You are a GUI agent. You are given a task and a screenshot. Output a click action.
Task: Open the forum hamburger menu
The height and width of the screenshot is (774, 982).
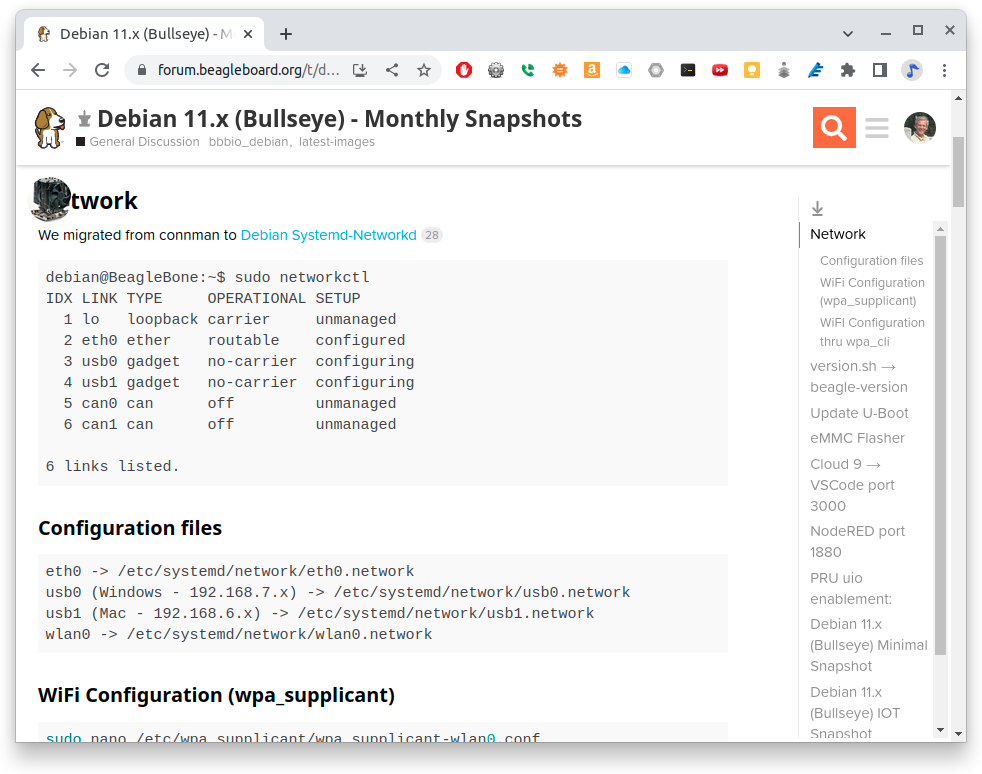click(877, 128)
